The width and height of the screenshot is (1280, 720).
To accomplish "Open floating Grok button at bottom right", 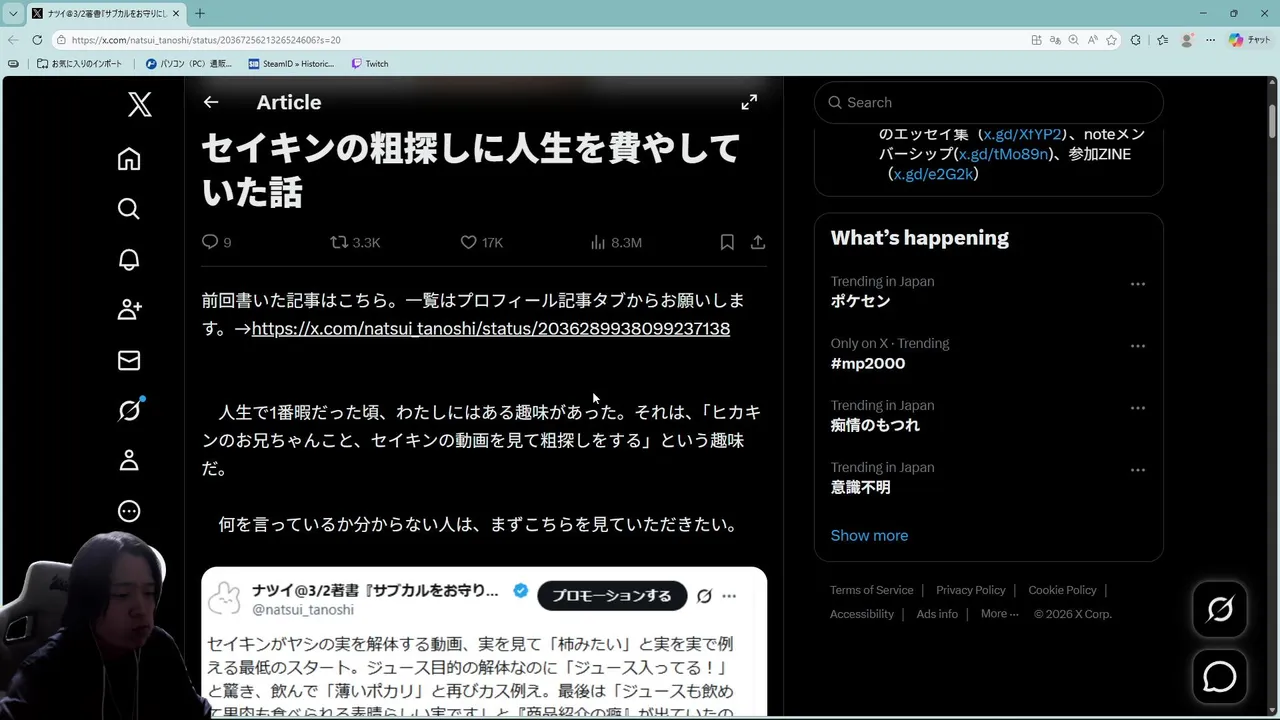I will coord(1220,609).
